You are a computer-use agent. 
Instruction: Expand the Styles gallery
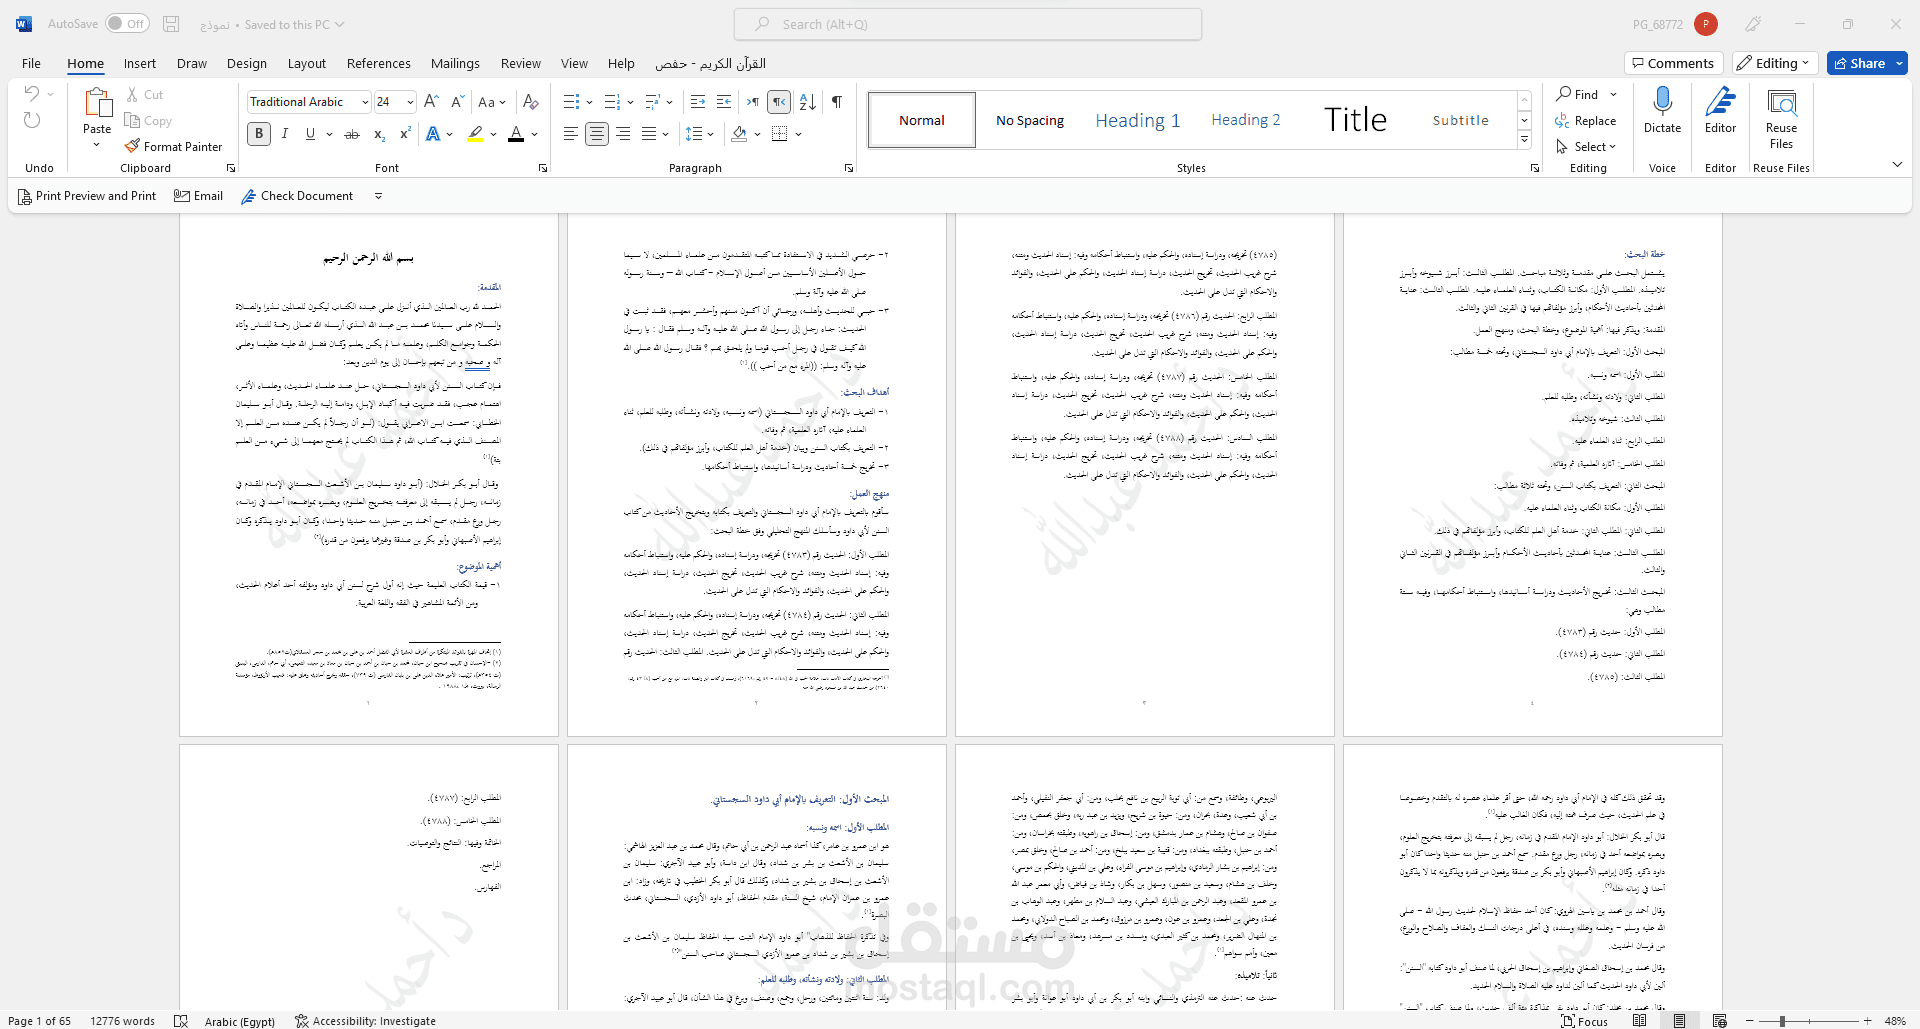1525,139
